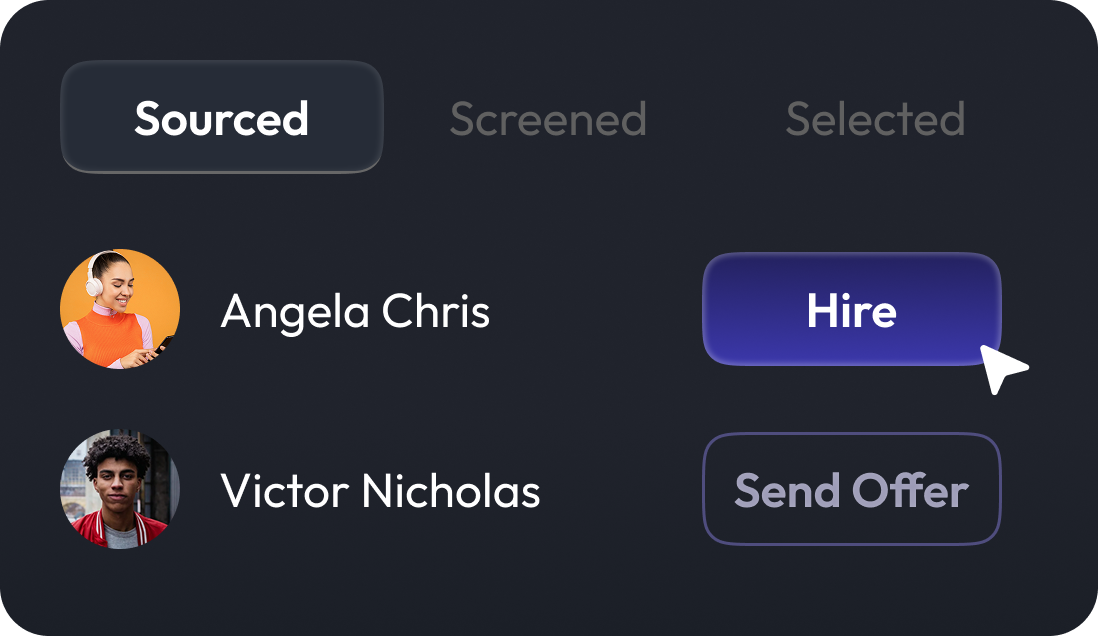1098x636 pixels.
Task: Switch to the Sourced tab
Action: click(x=221, y=118)
